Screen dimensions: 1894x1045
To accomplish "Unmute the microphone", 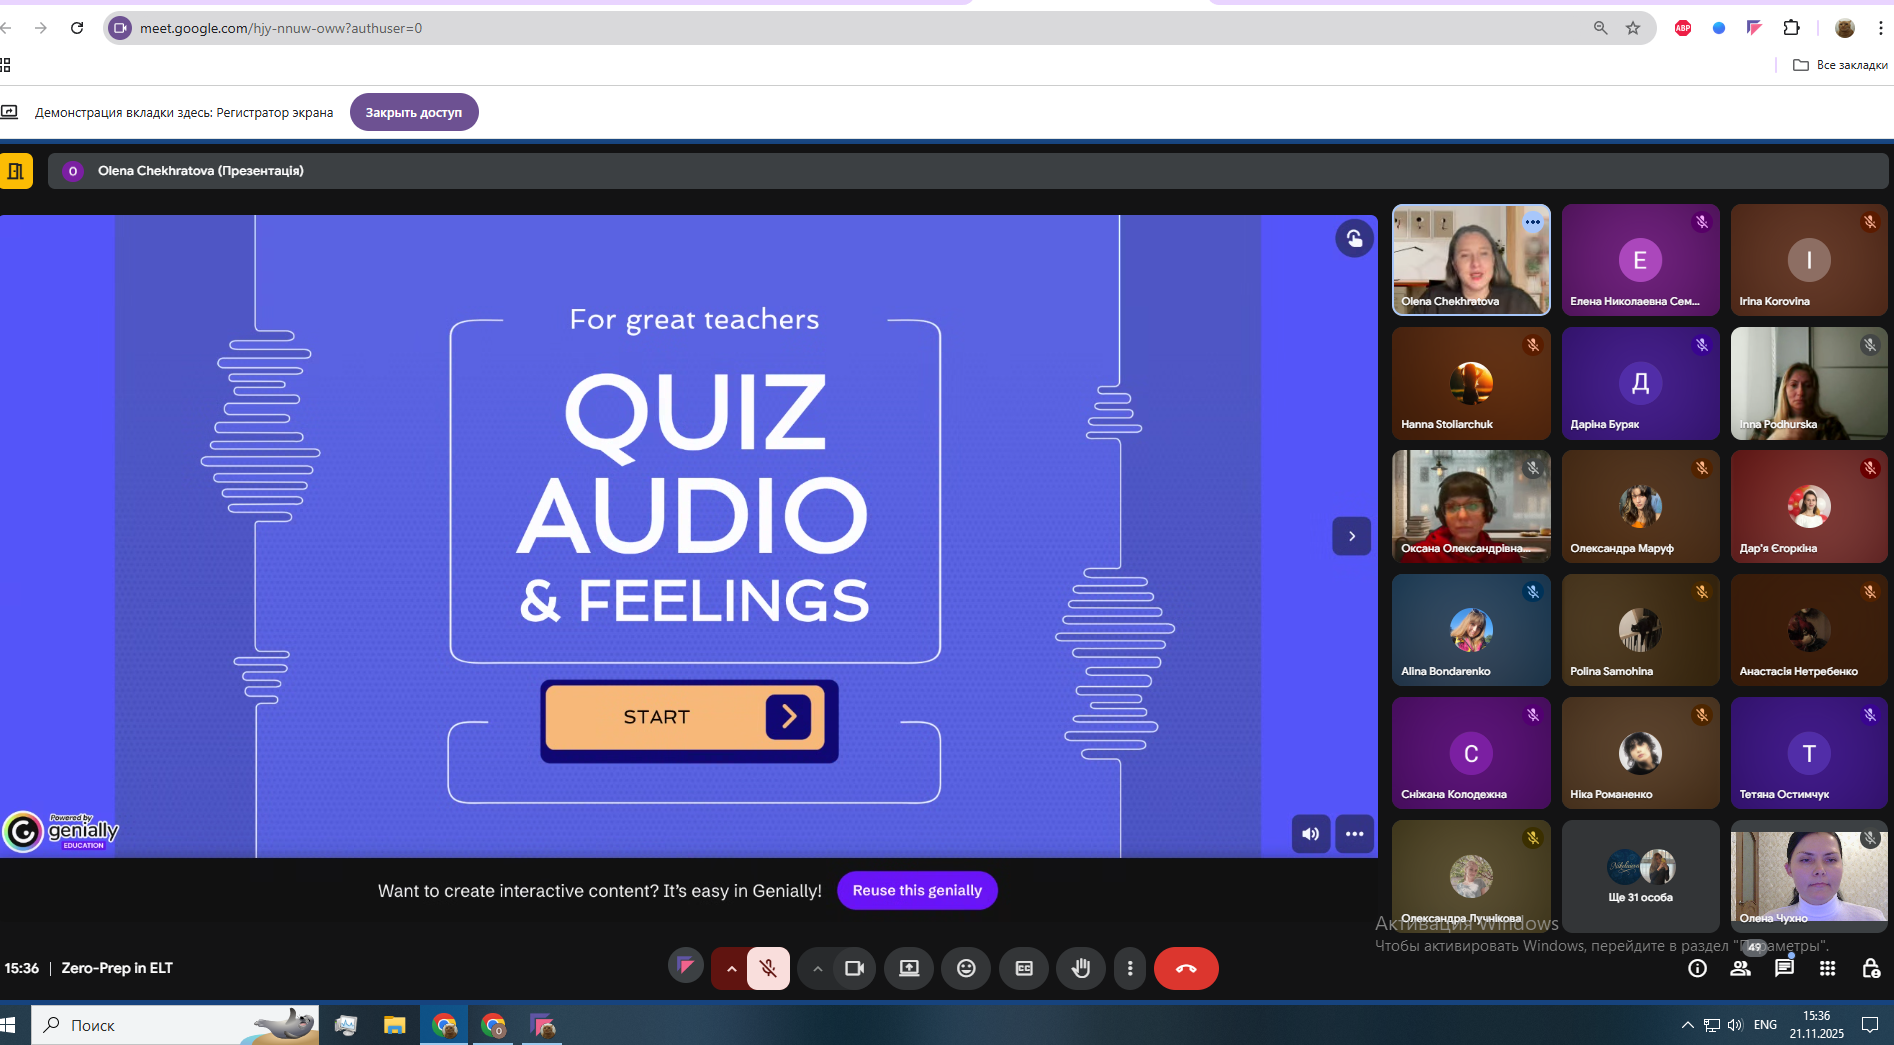I will click(768, 968).
